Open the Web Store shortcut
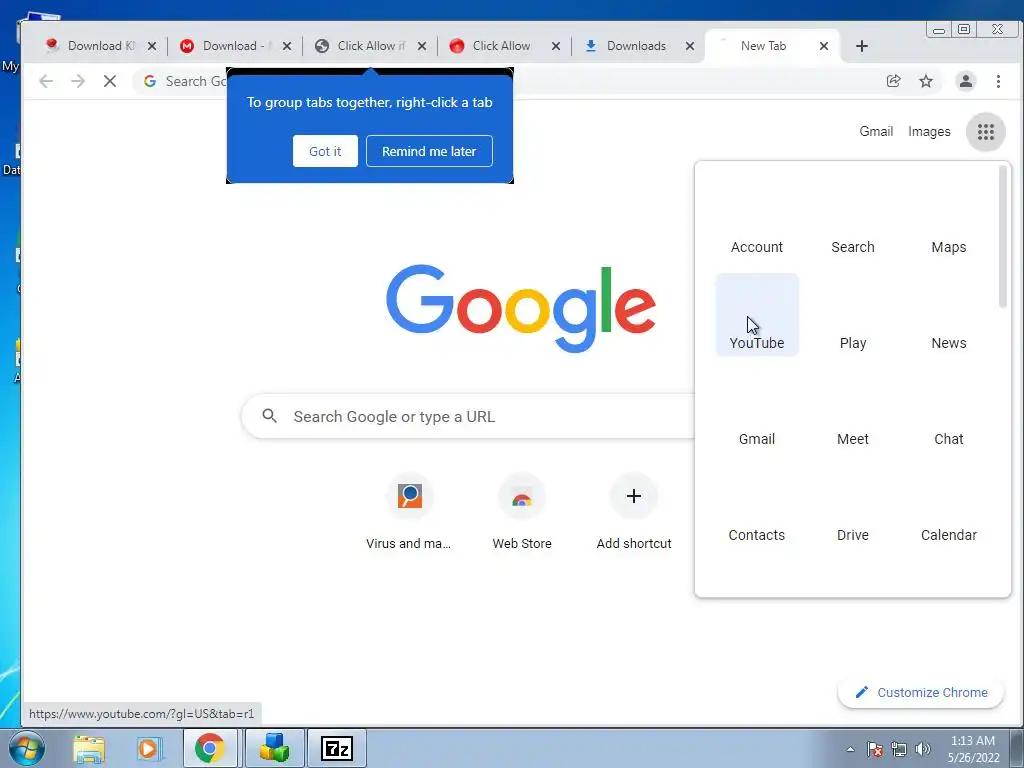The width and height of the screenshot is (1024, 768). coord(522,496)
